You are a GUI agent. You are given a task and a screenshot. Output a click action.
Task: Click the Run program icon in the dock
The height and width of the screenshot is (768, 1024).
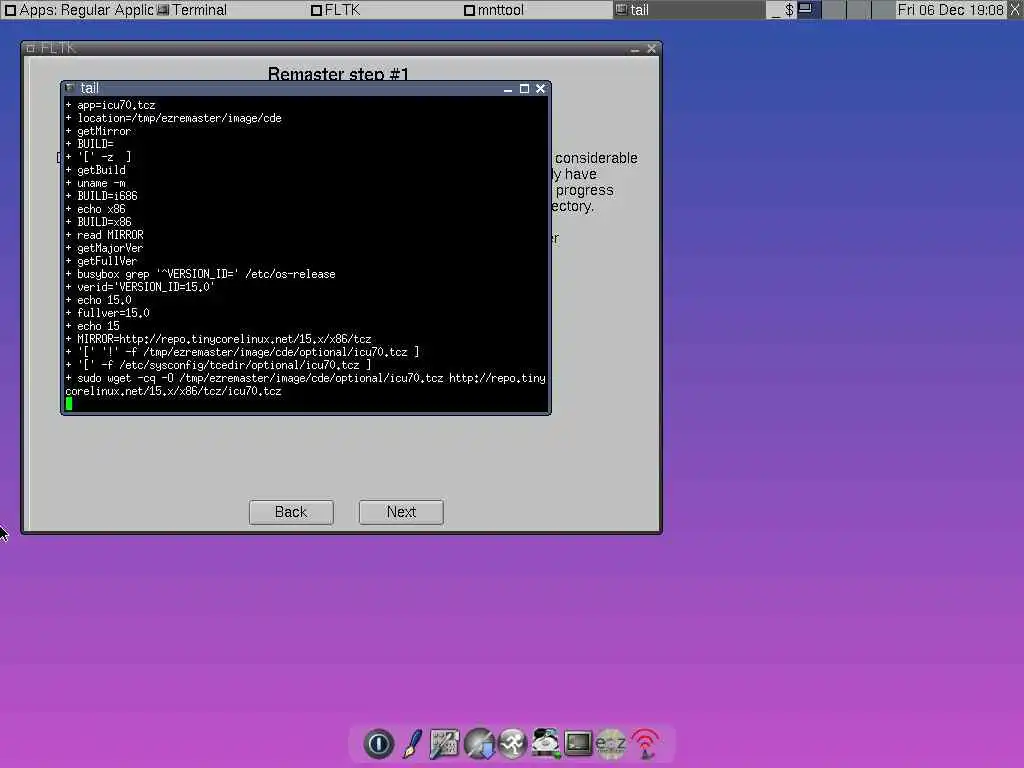pos(513,744)
